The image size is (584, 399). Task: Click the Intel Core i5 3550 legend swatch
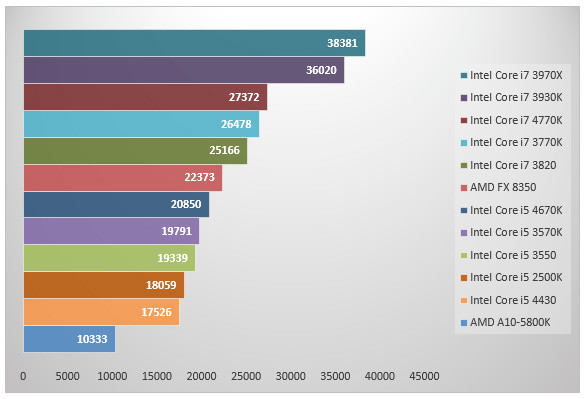pyautogui.click(x=464, y=256)
